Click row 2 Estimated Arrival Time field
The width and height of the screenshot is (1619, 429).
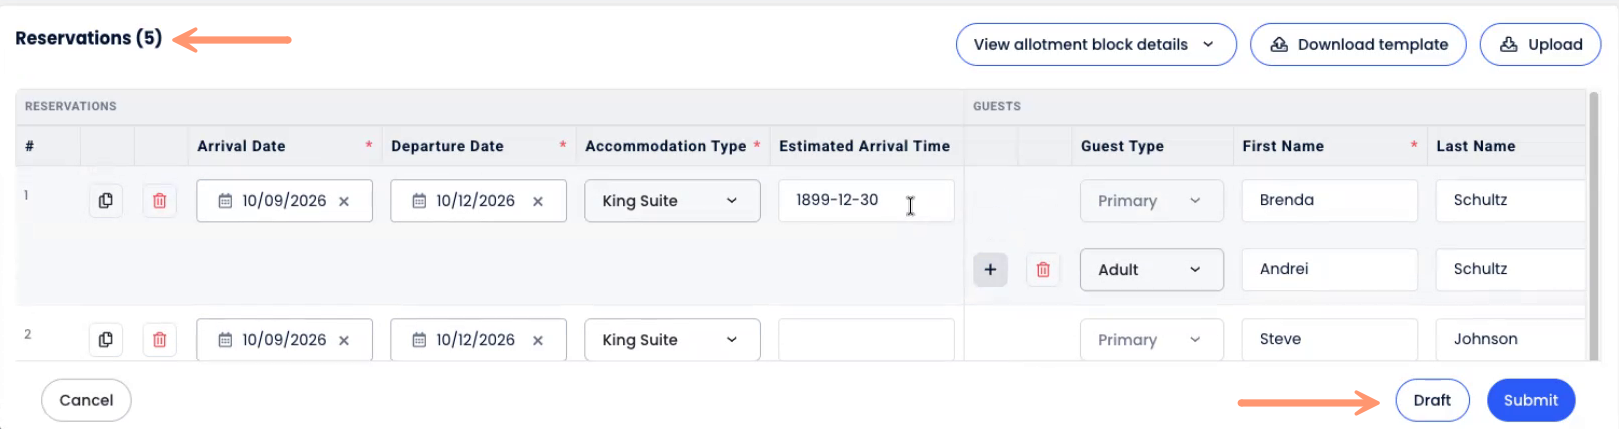[866, 340]
